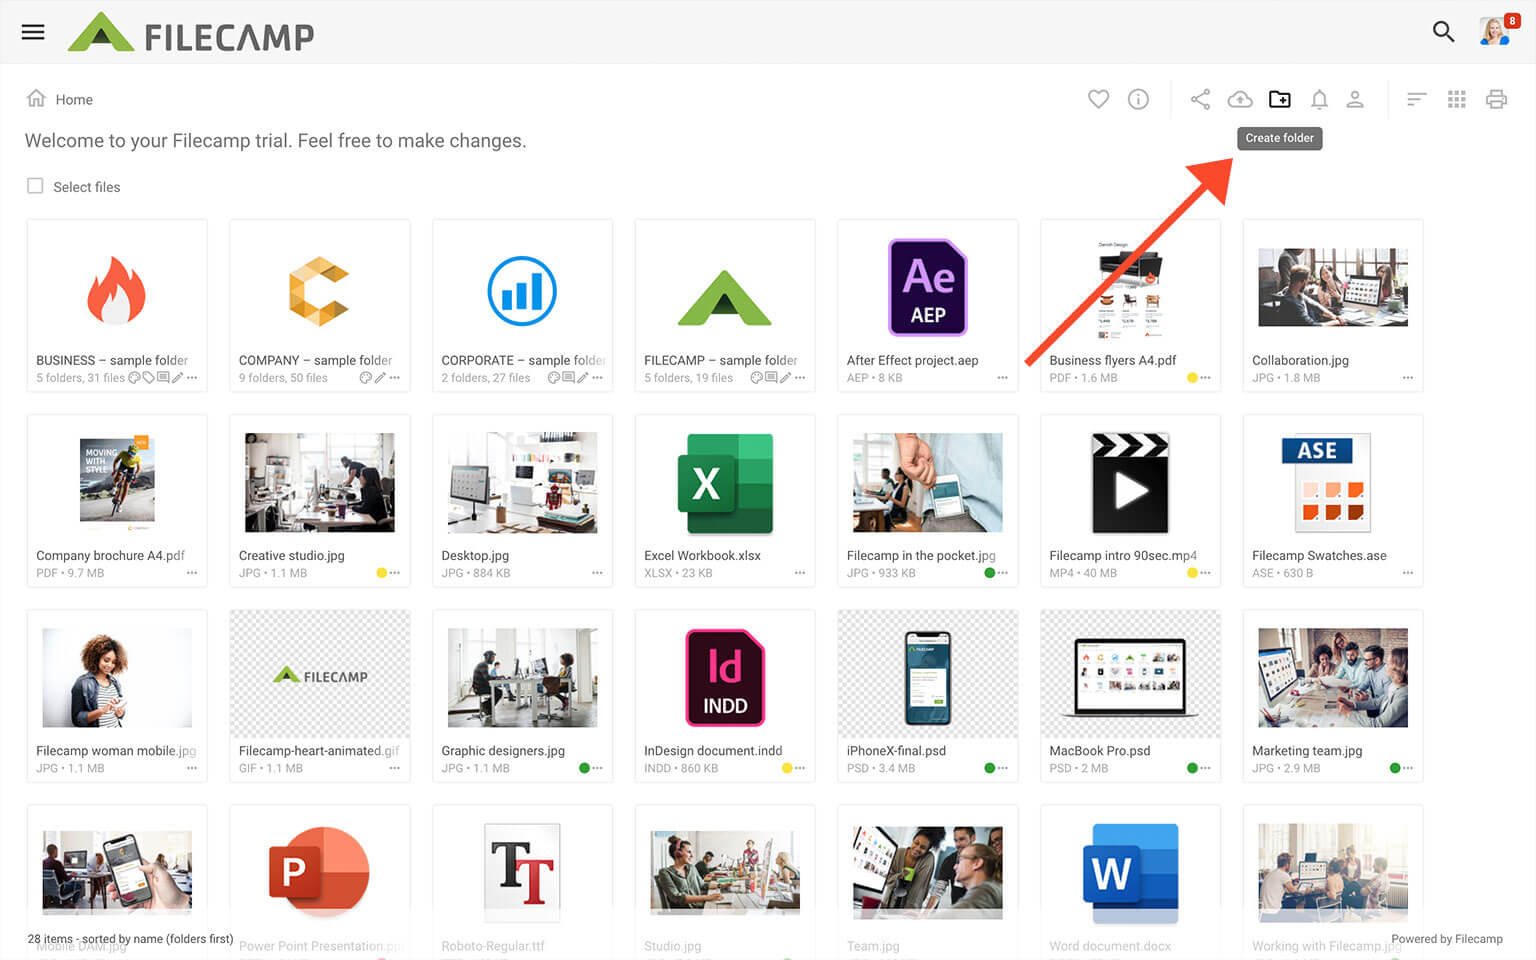Click the comment icon on CORPORATE folder
This screenshot has width=1536, height=960.
click(x=568, y=378)
